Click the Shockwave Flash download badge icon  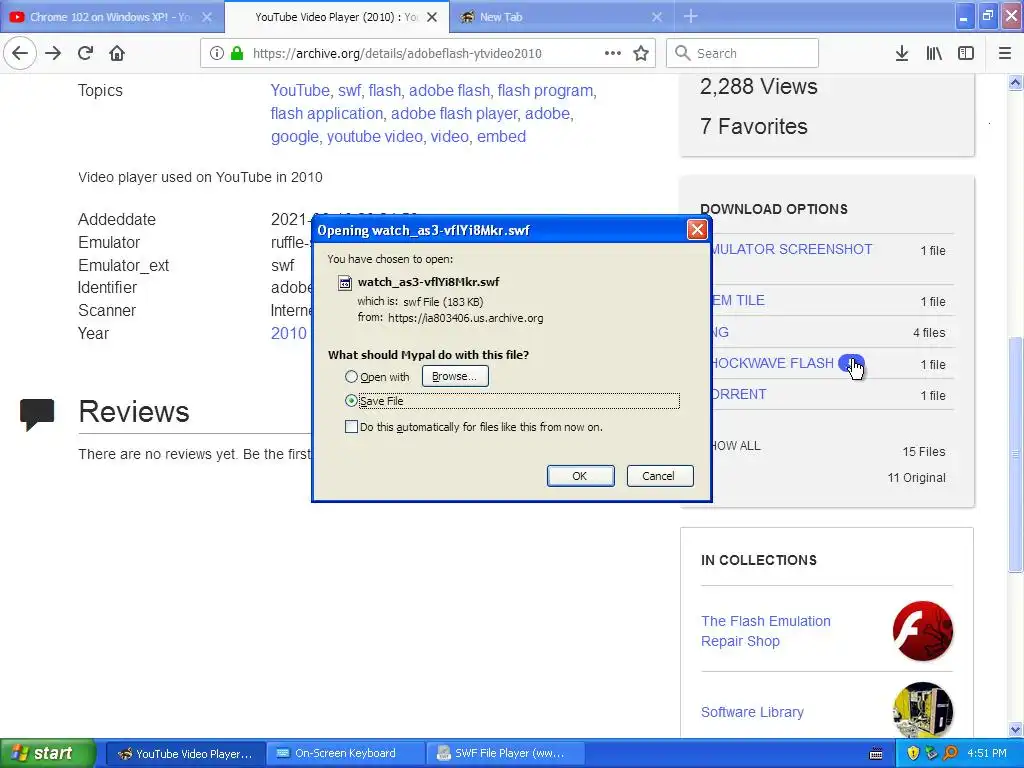pyautogui.click(x=851, y=363)
